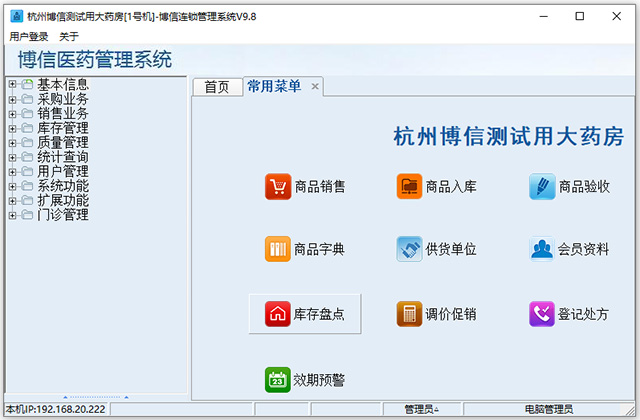Screen dimensions: 640x420
Task: Open the 调价促销 calculator icon
Action: click(x=409, y=314)
